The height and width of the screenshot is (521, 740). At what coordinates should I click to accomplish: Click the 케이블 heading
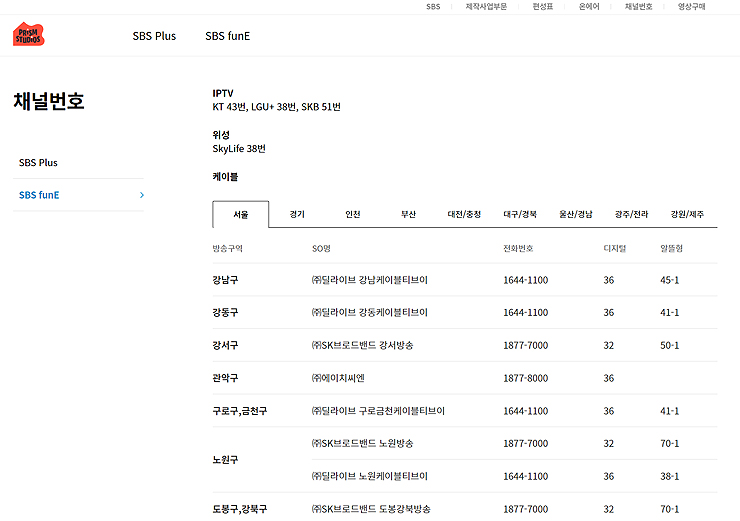coord(225,177)
